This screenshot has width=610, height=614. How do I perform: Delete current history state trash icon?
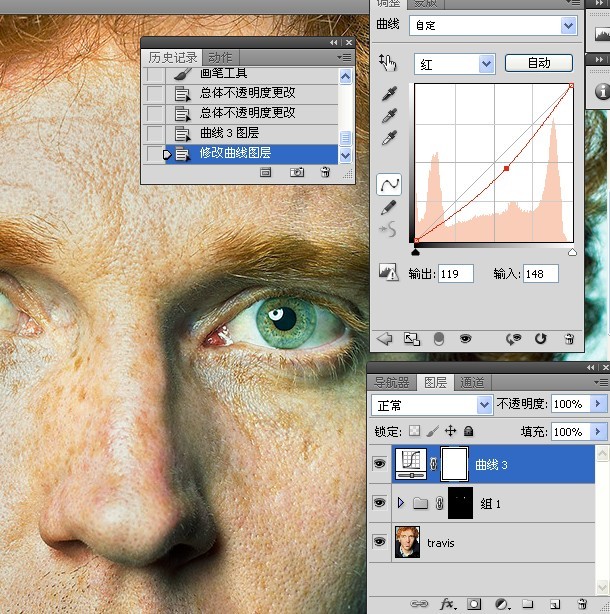pos(325,172)
